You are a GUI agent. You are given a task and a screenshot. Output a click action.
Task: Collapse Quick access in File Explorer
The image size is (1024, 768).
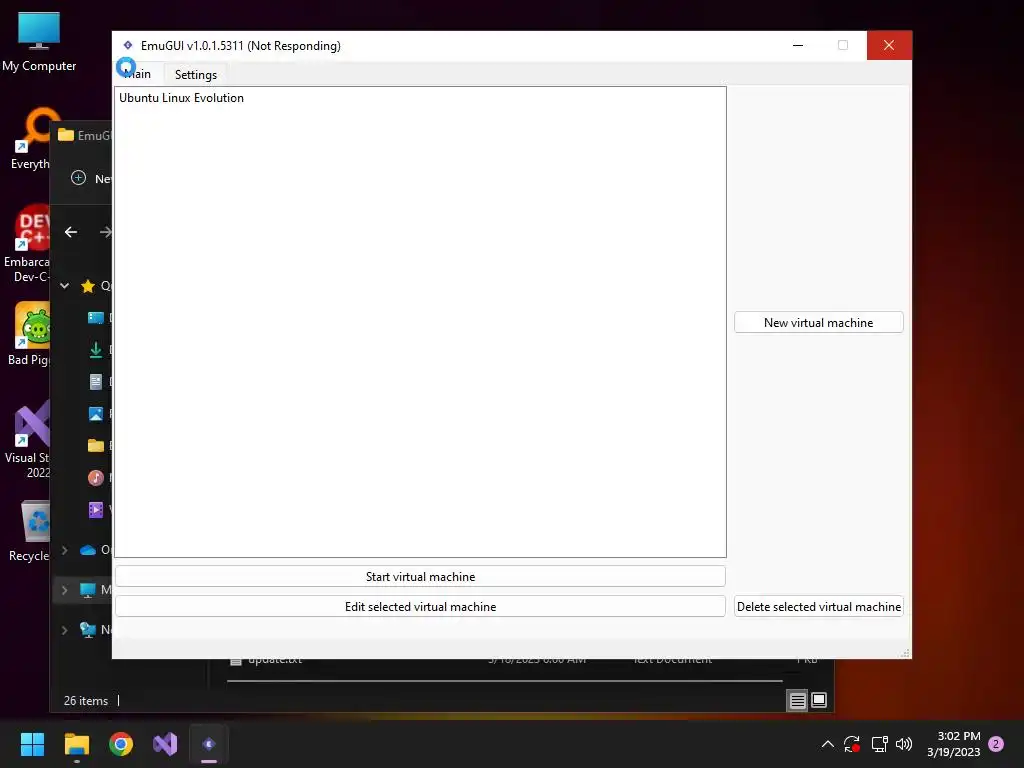point(65,285)
